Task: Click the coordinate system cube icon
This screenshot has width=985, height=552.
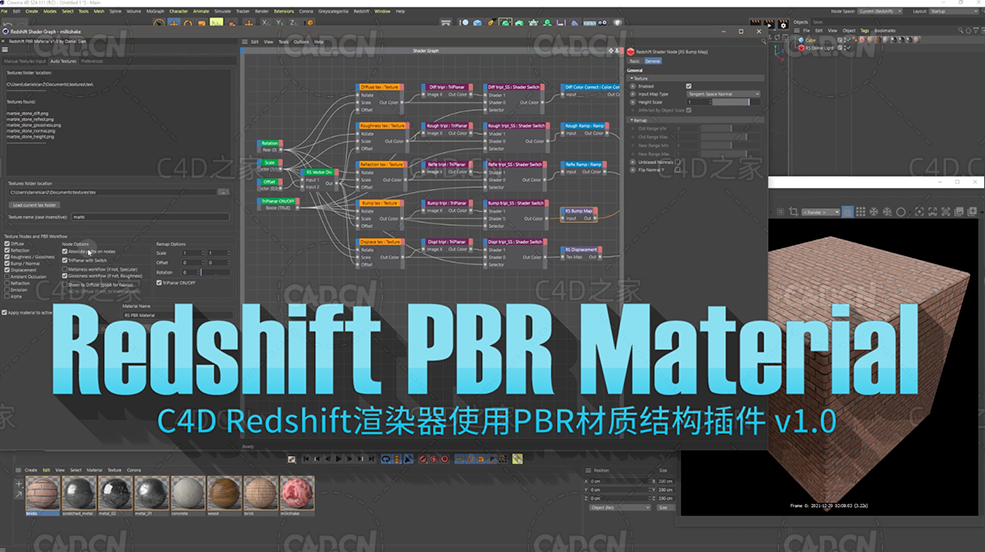Action: coord(310,23)
